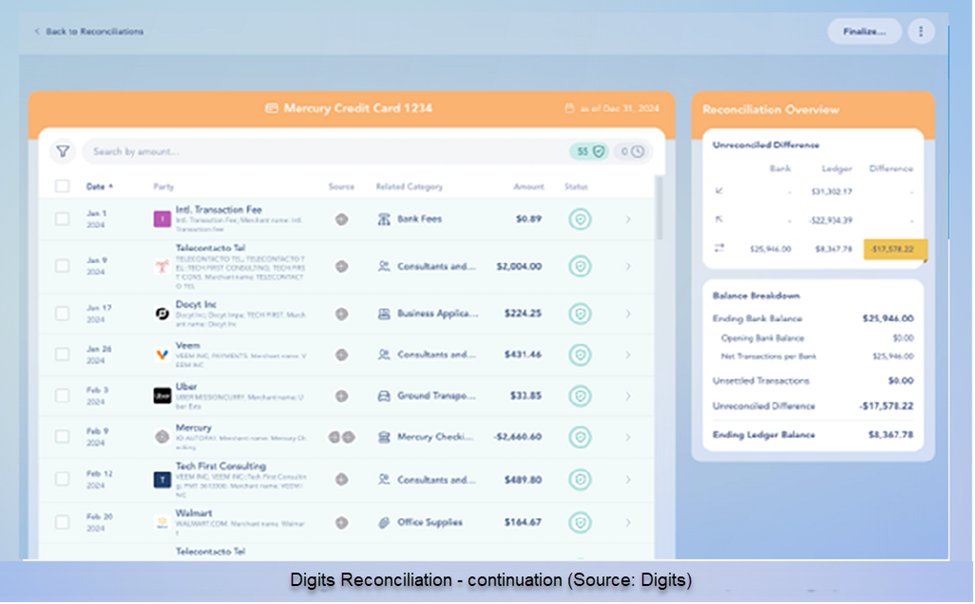The width and height of the screenshot is (975, 604).
Task: Toggle the select-all checkbox in the table header
Action: point(62,186)
